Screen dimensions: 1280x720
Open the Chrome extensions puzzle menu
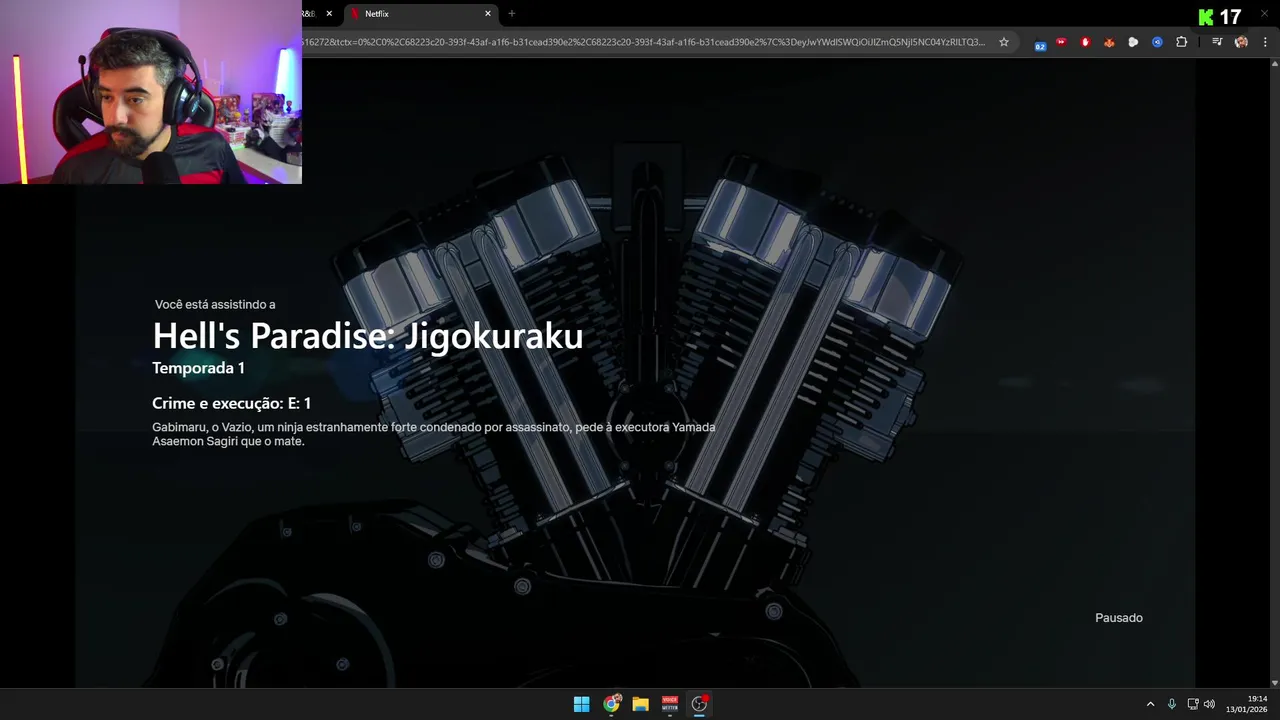coord(1182,42)
